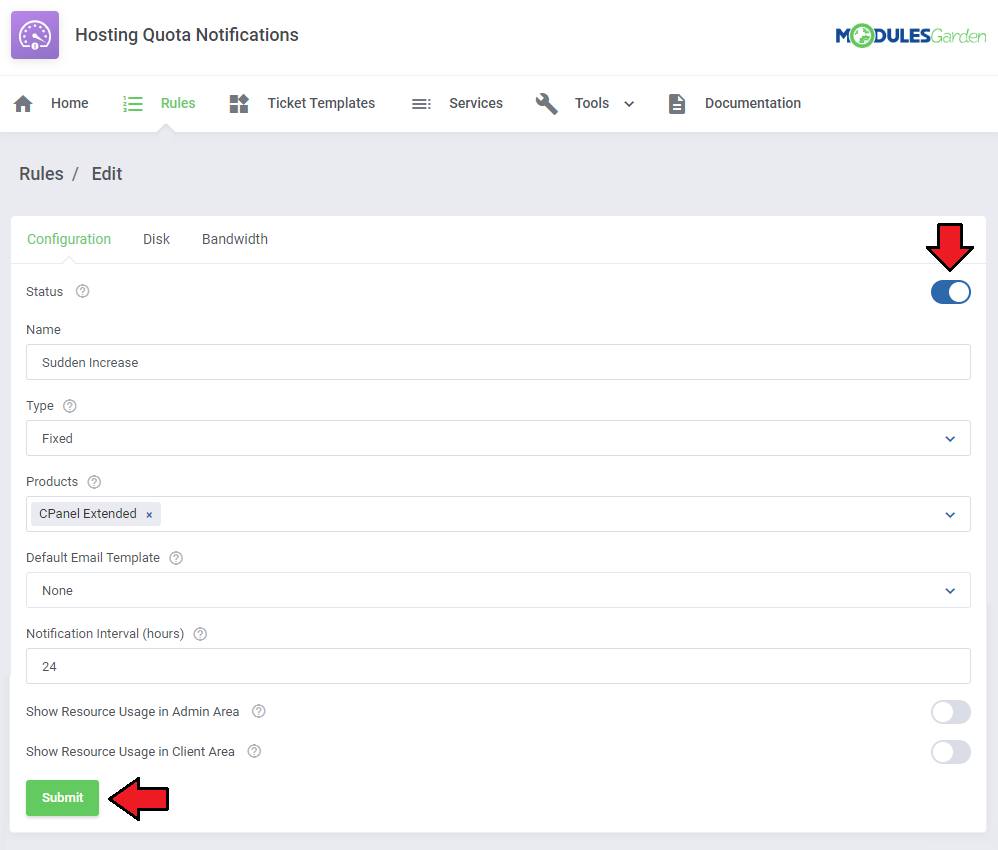
Task: Click the Status help question icon
Action: click(82, 291)
